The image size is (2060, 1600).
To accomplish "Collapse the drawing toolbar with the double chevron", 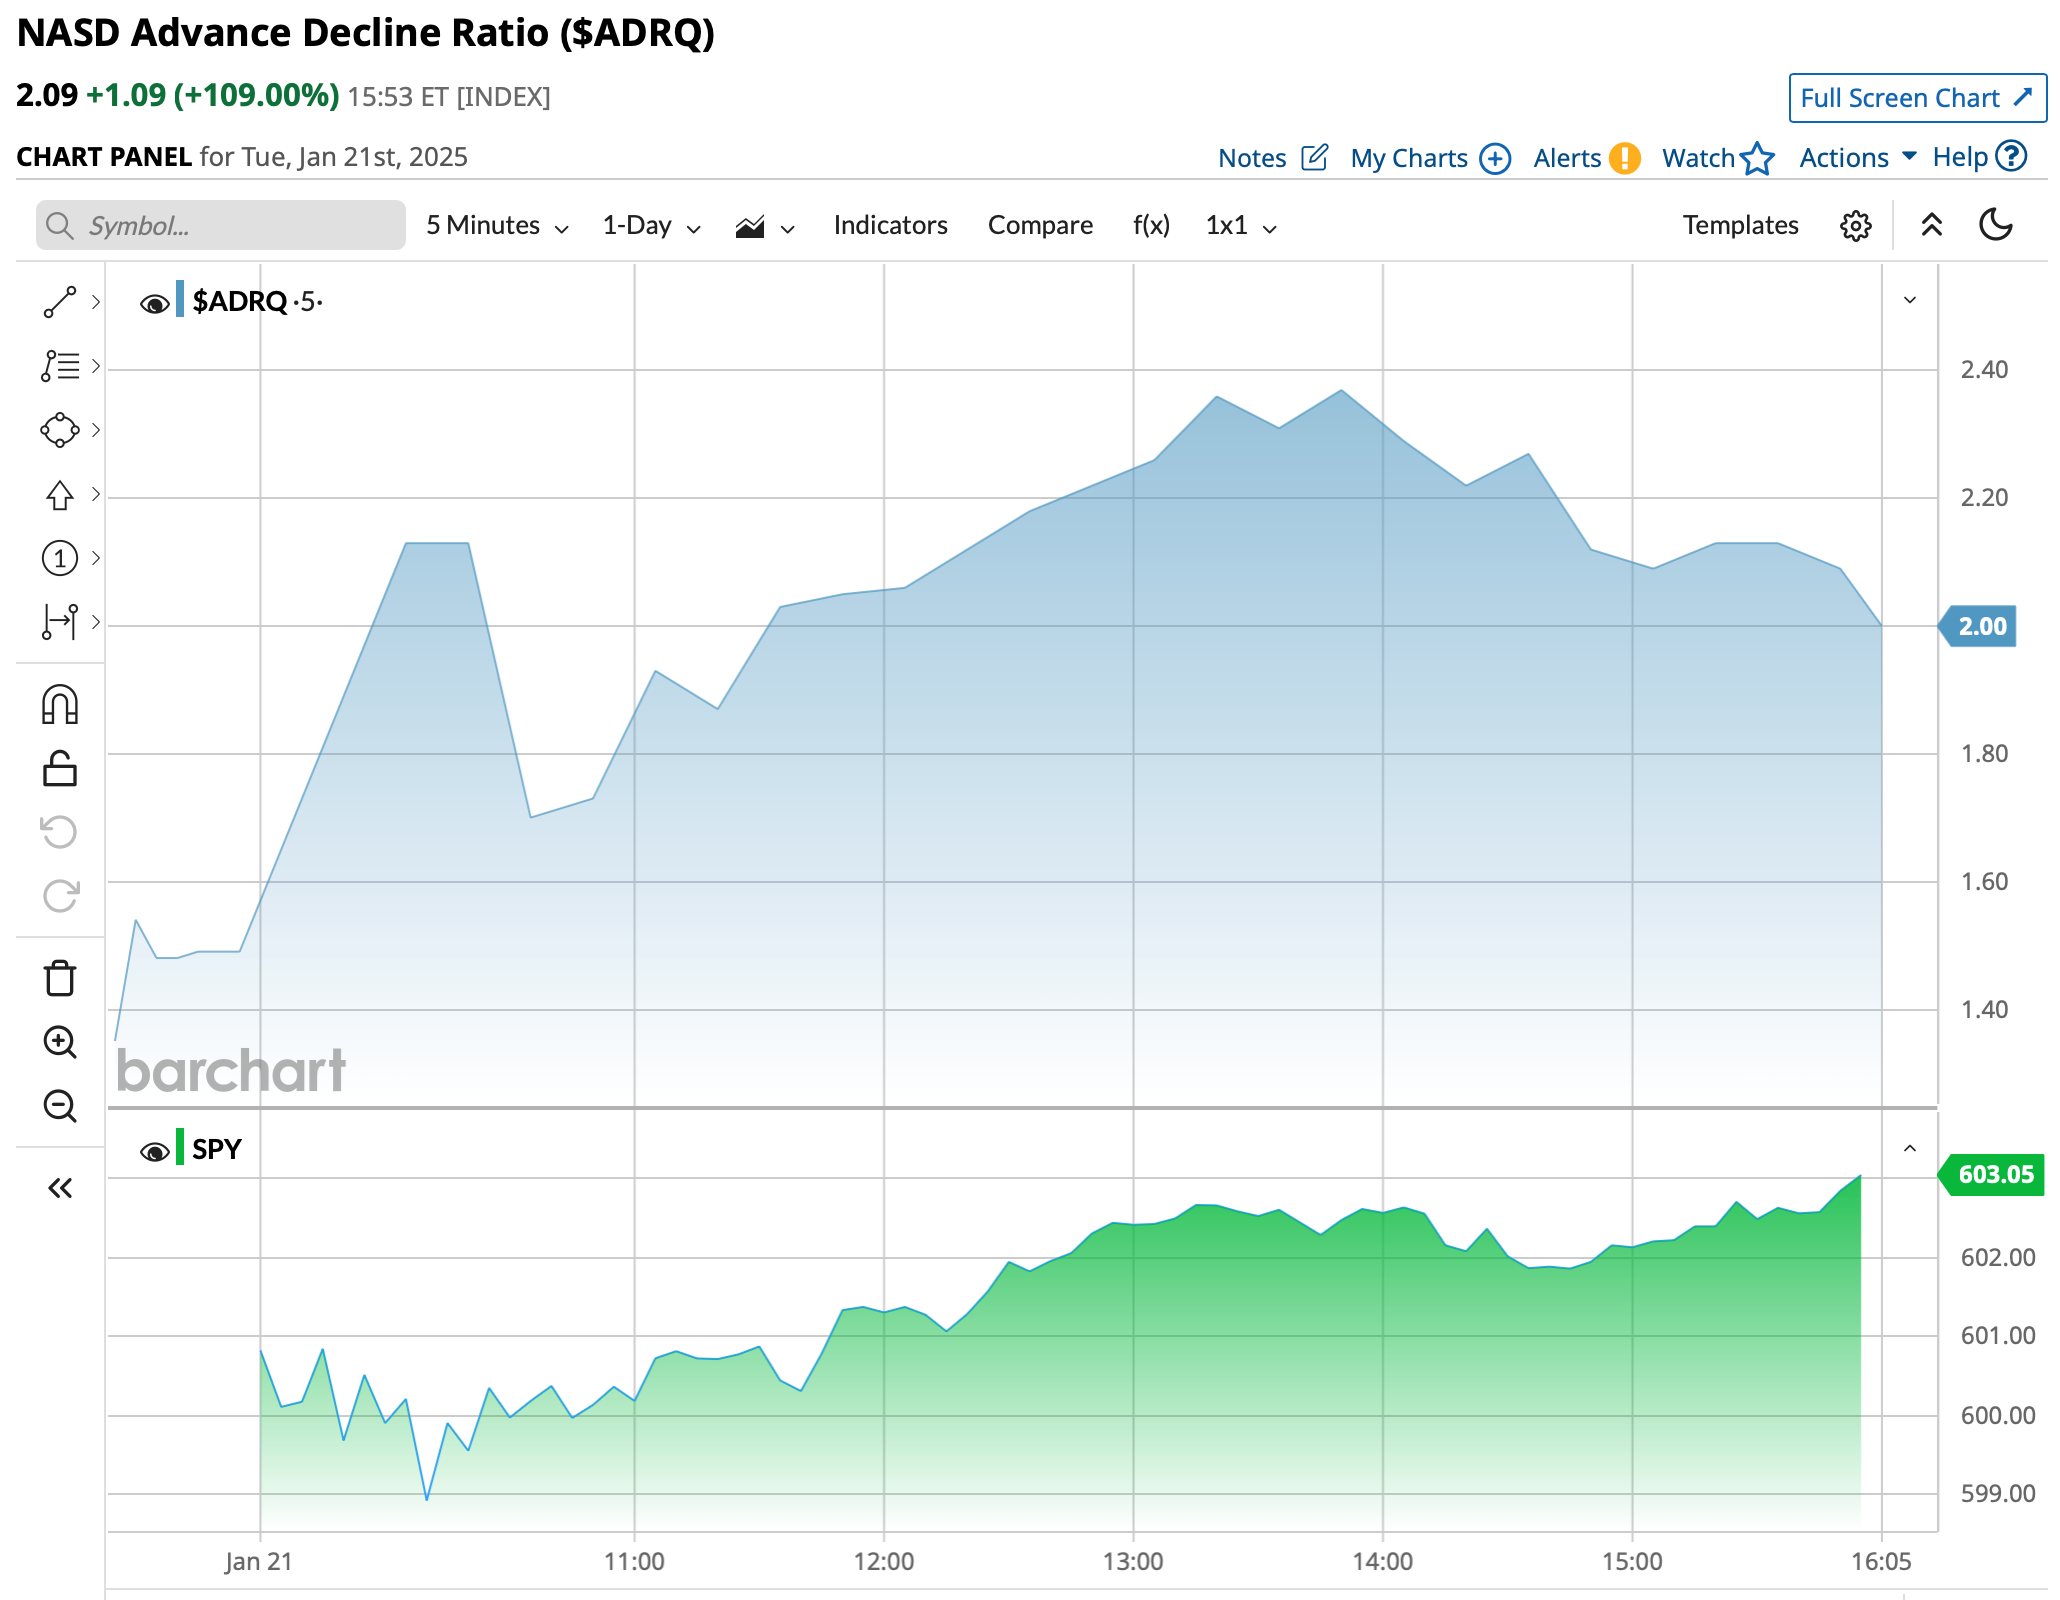I will pyautogui.click(x=60, y=1188).
